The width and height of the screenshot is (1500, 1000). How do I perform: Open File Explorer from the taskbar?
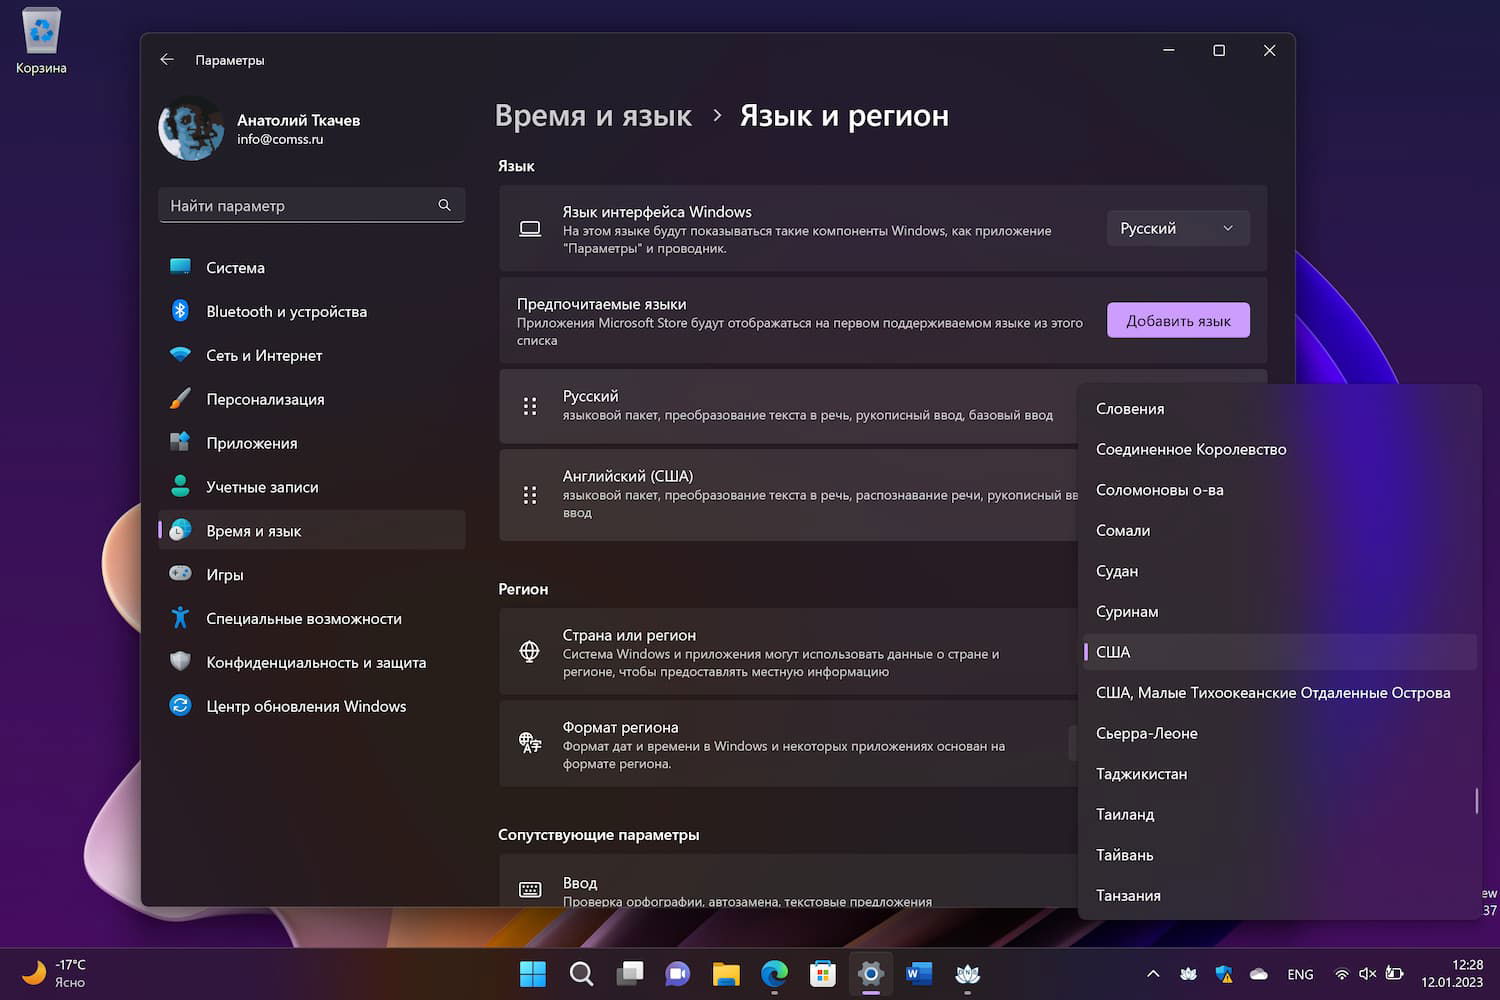point(726,973)
